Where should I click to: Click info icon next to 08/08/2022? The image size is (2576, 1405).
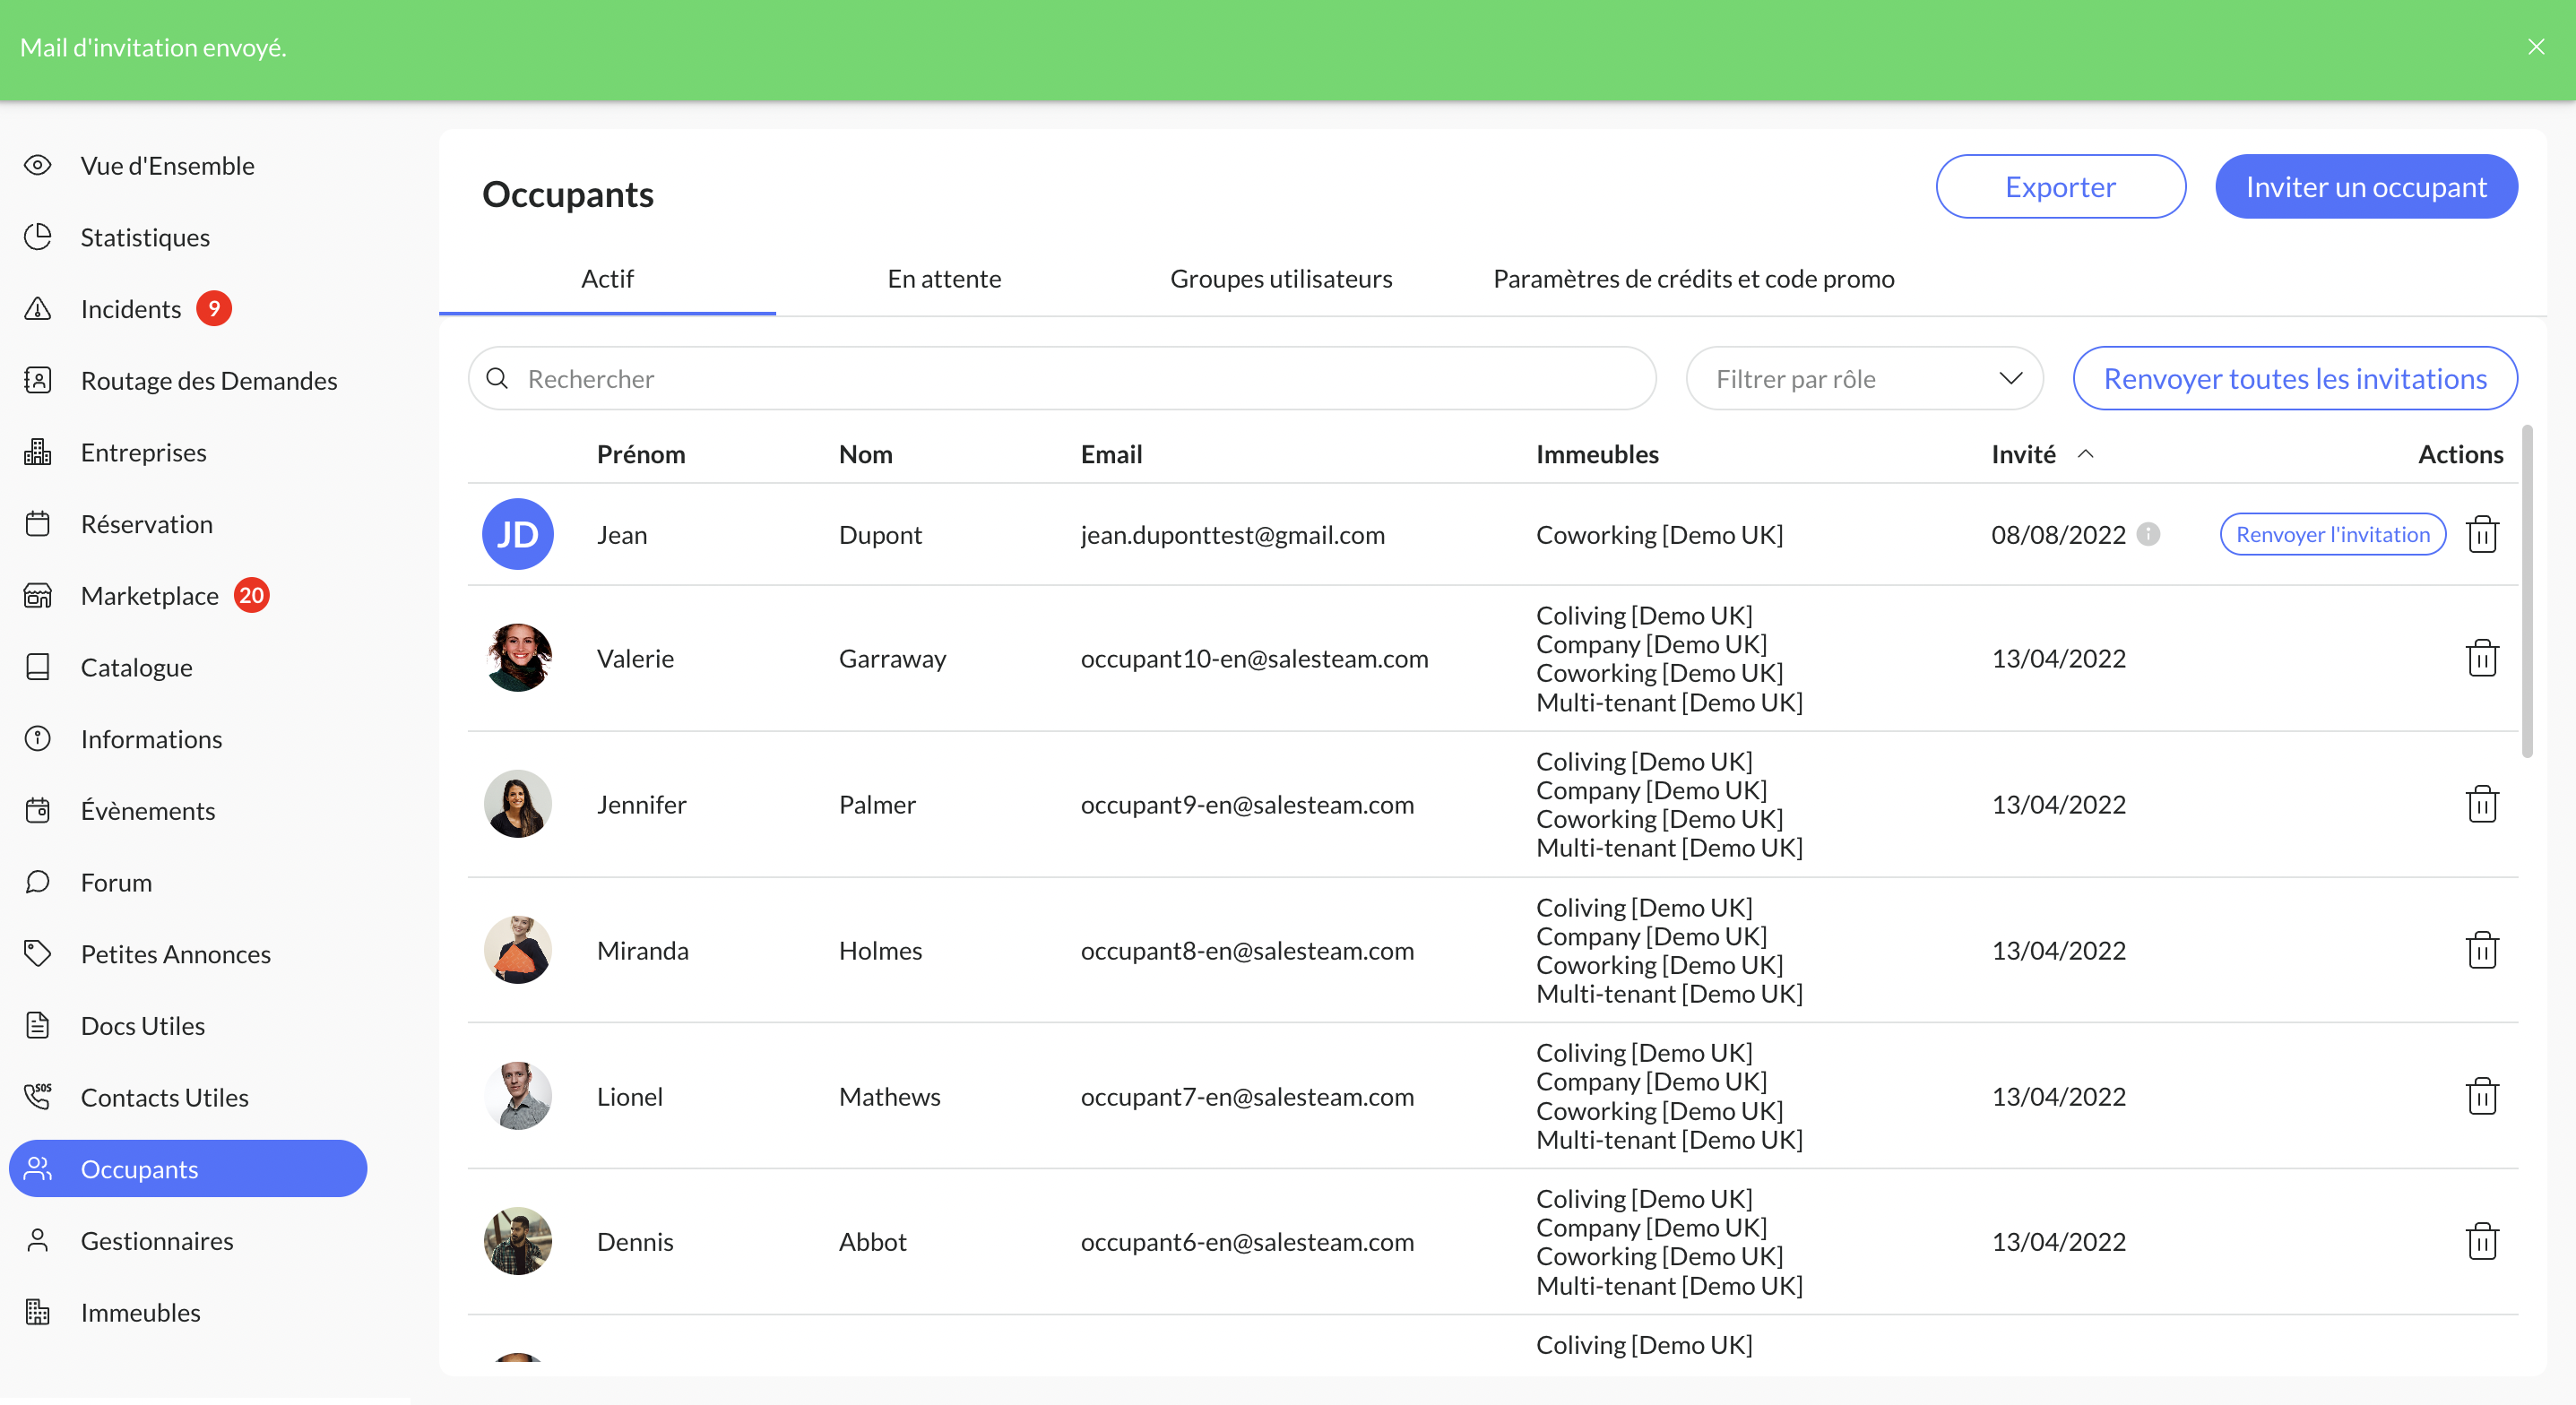point(2148,534)
